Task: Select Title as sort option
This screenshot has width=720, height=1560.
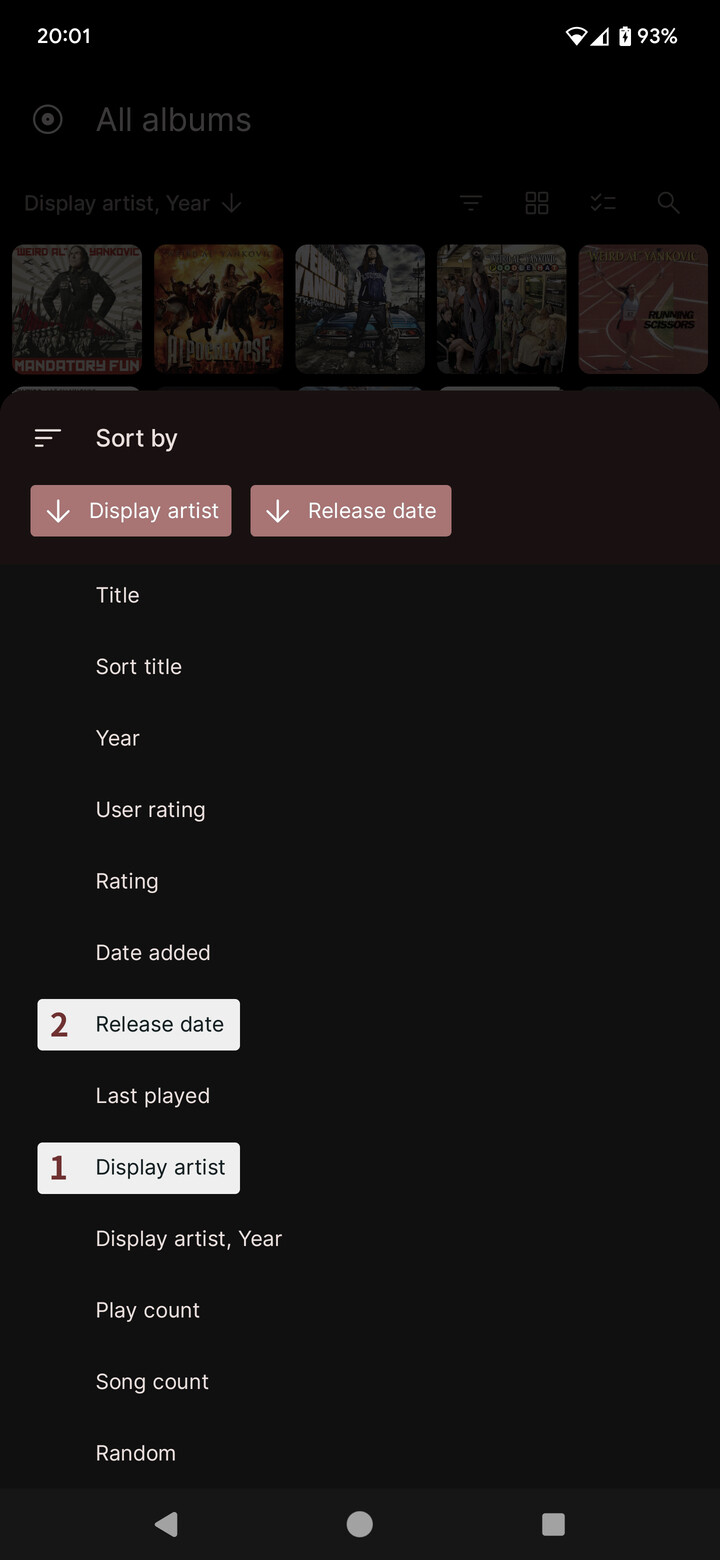Action: 118,595
